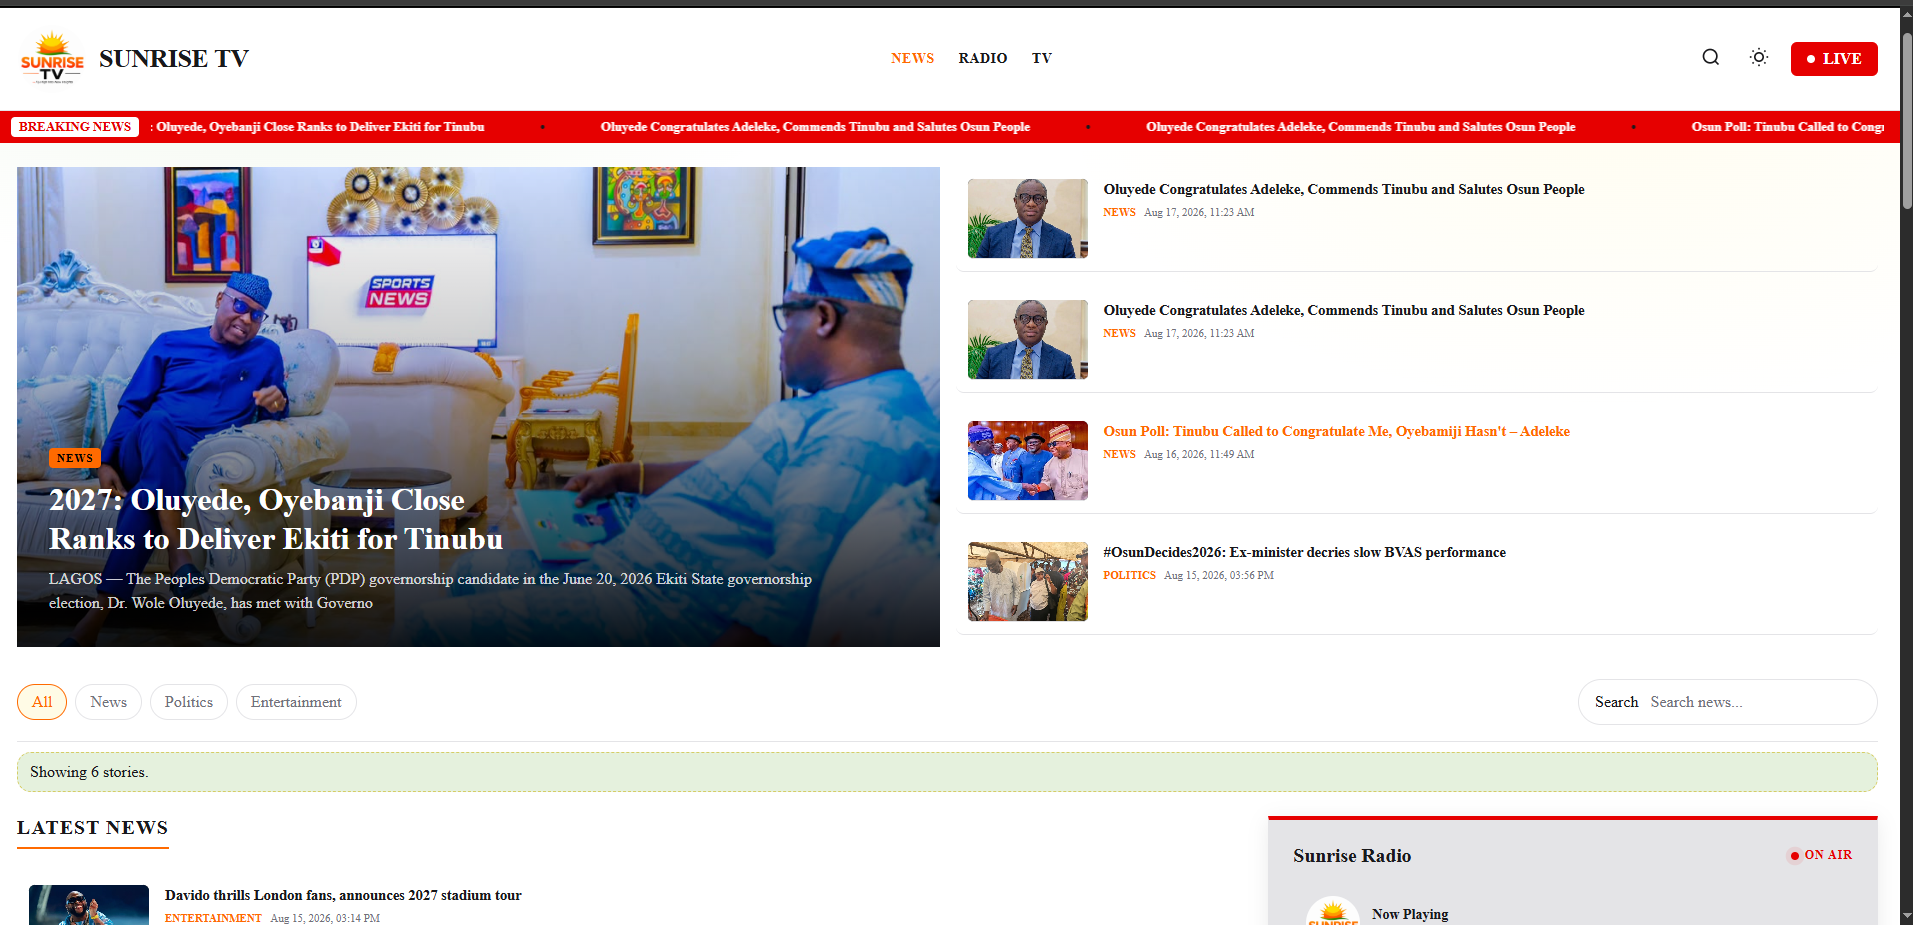
Task: Click the BREAKING NEWS ticker badge
Action: (75, 127)
